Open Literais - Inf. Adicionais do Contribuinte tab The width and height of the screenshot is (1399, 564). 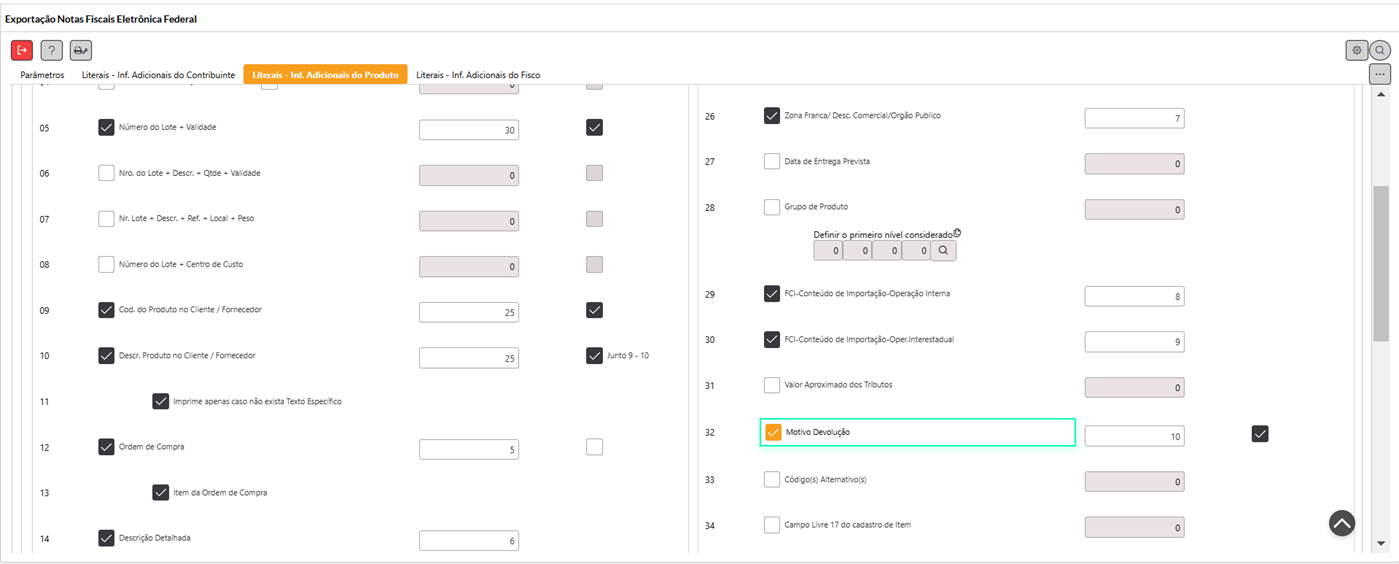158,75
